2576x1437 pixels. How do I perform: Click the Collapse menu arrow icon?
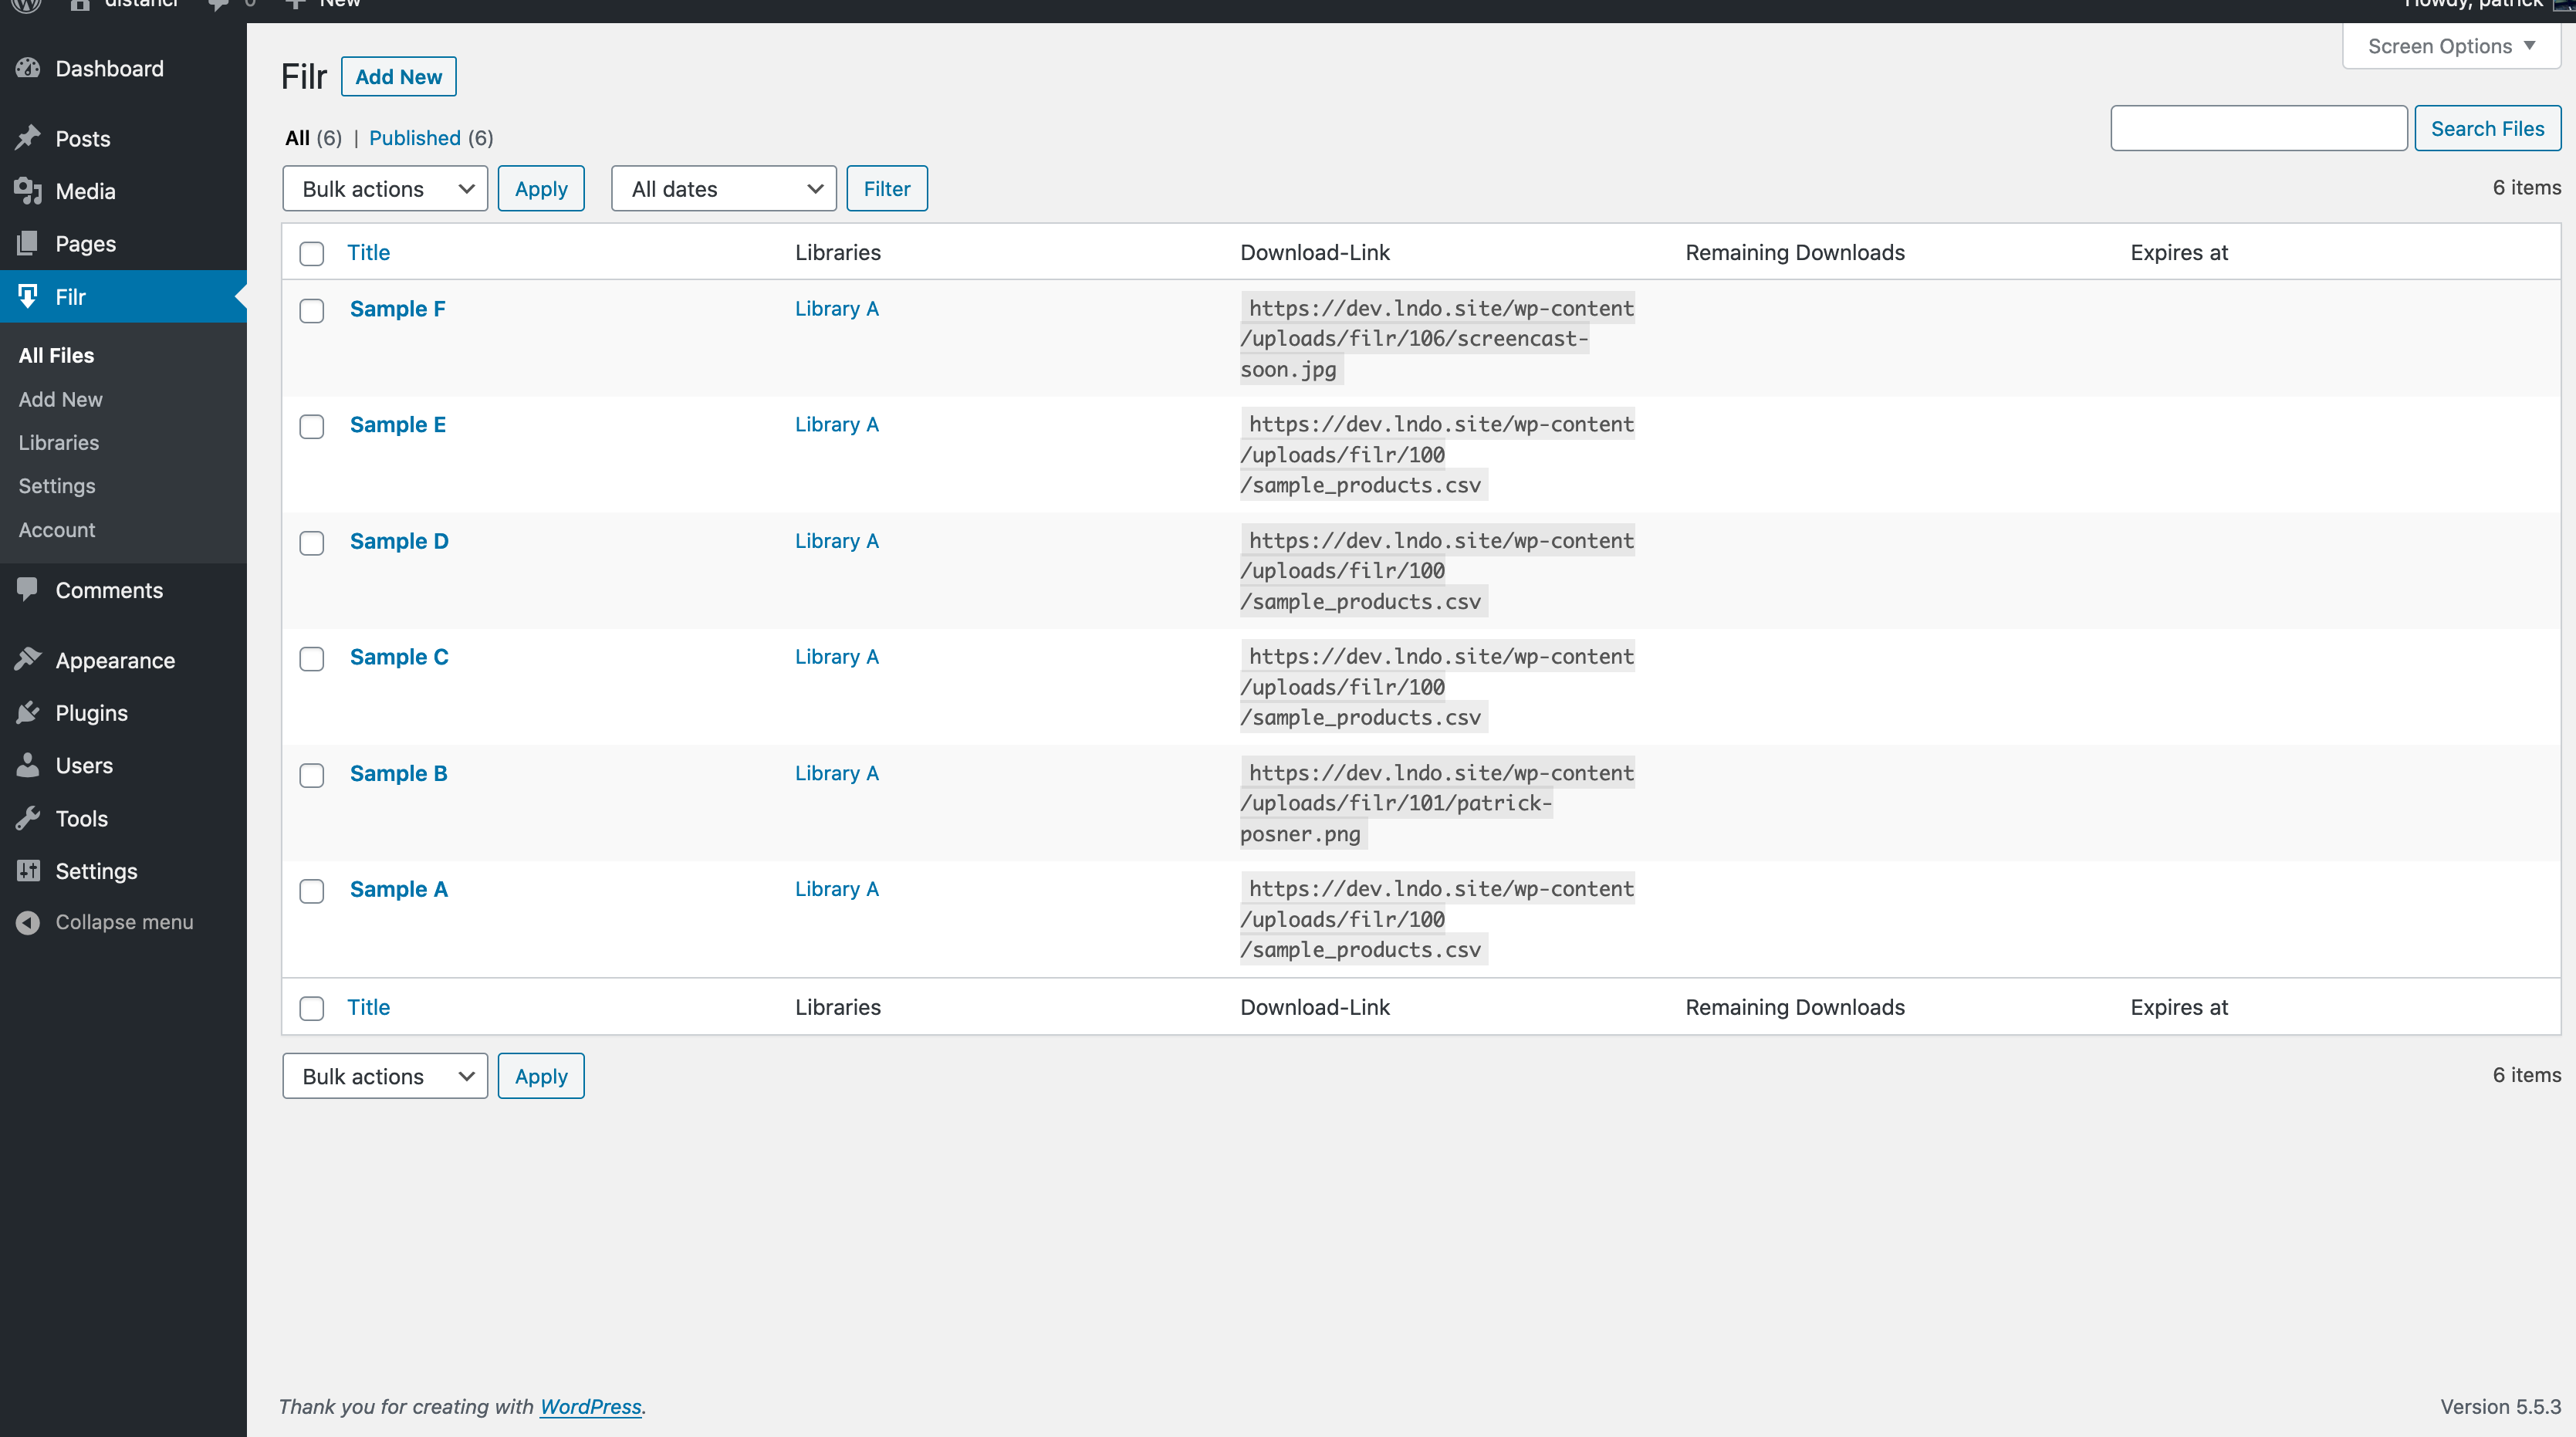pos(28,922)
